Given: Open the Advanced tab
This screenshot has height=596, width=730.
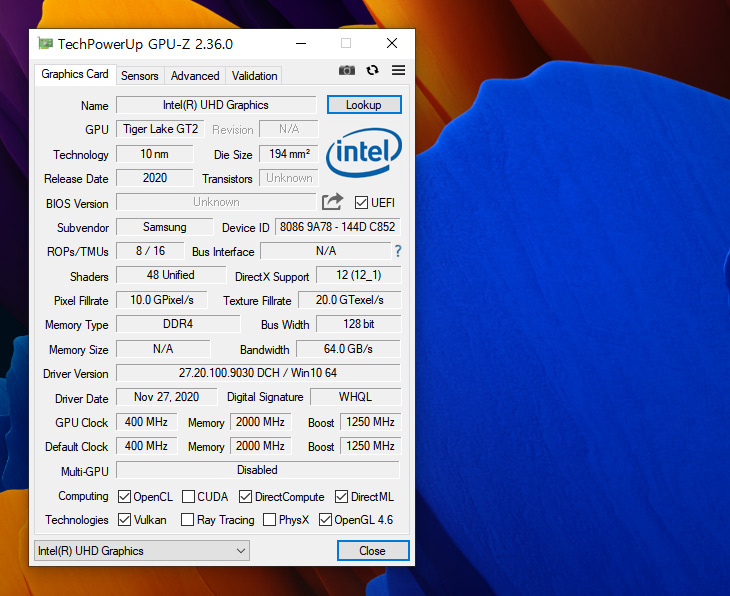Looking at the screenshot, I should tap(195, 76).
